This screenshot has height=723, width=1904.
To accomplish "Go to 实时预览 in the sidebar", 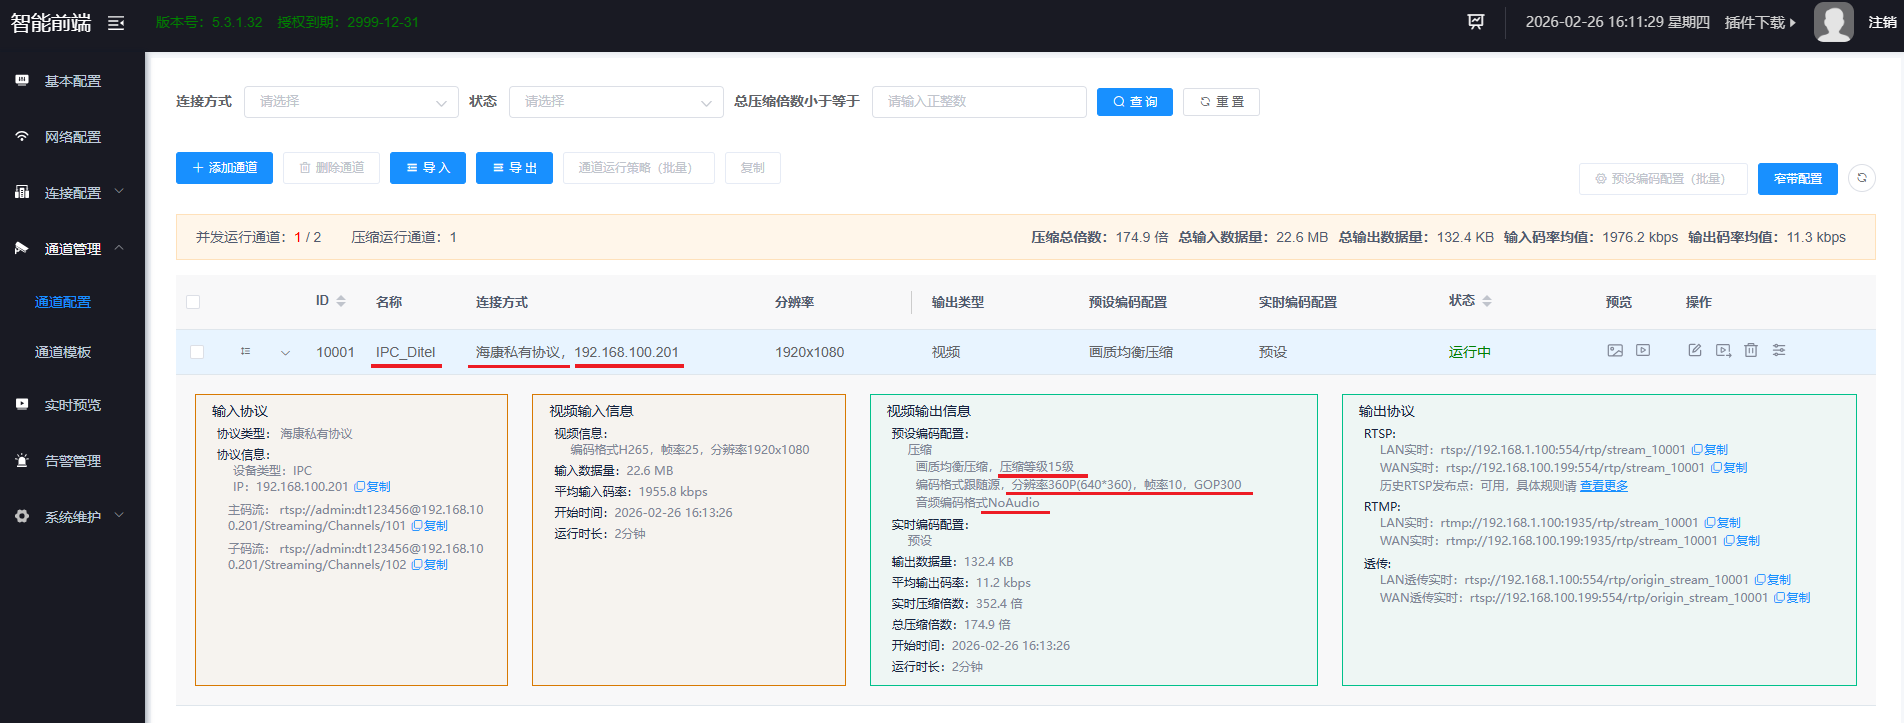I will pyautogui.click(x=72, y=405).
